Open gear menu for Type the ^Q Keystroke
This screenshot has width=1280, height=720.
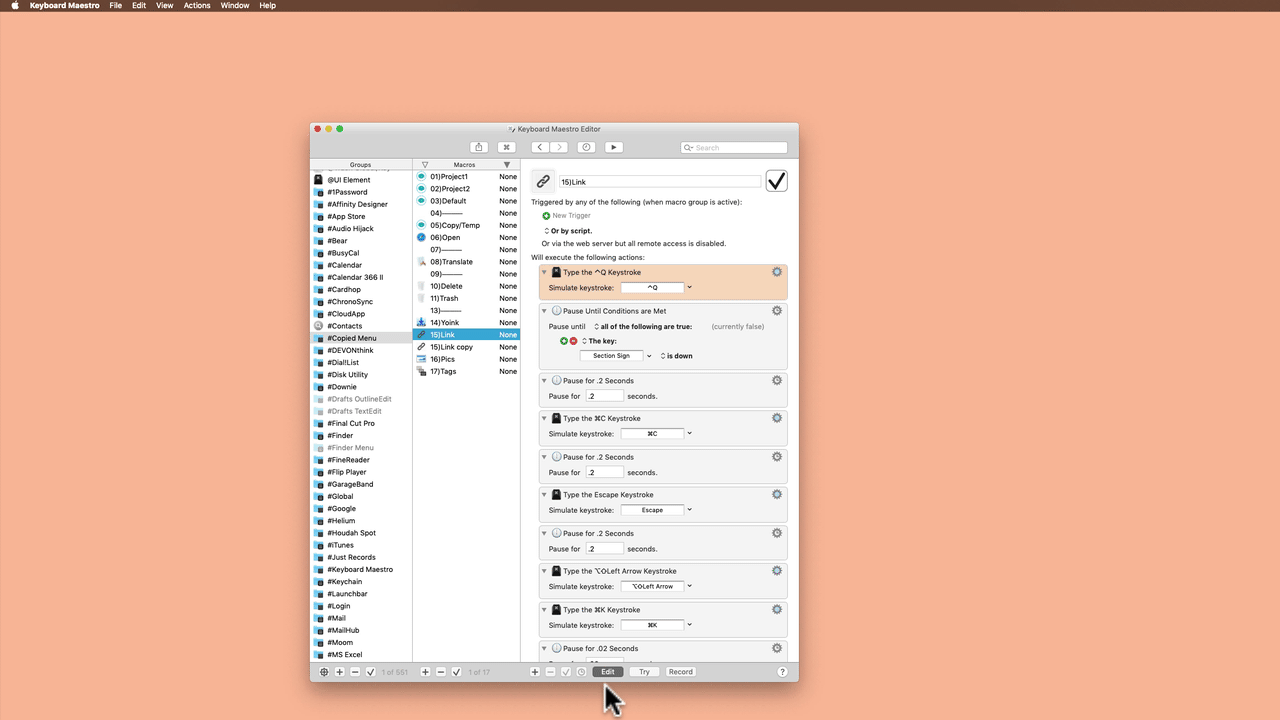pos(777,272)
